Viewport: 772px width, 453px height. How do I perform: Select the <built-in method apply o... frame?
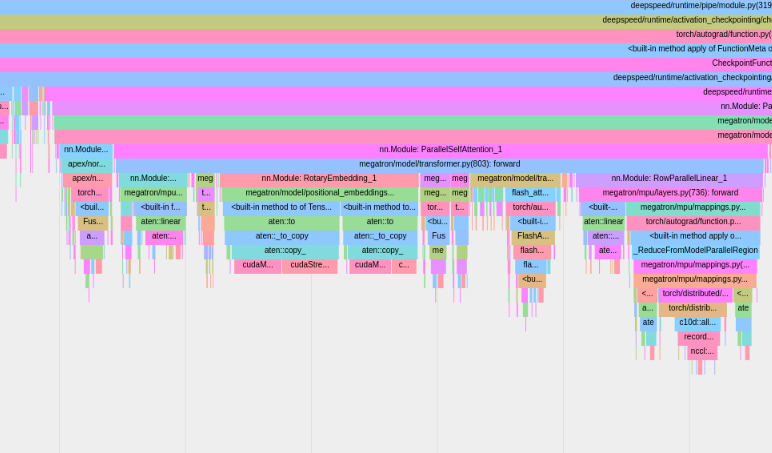(x=694, y=237)
